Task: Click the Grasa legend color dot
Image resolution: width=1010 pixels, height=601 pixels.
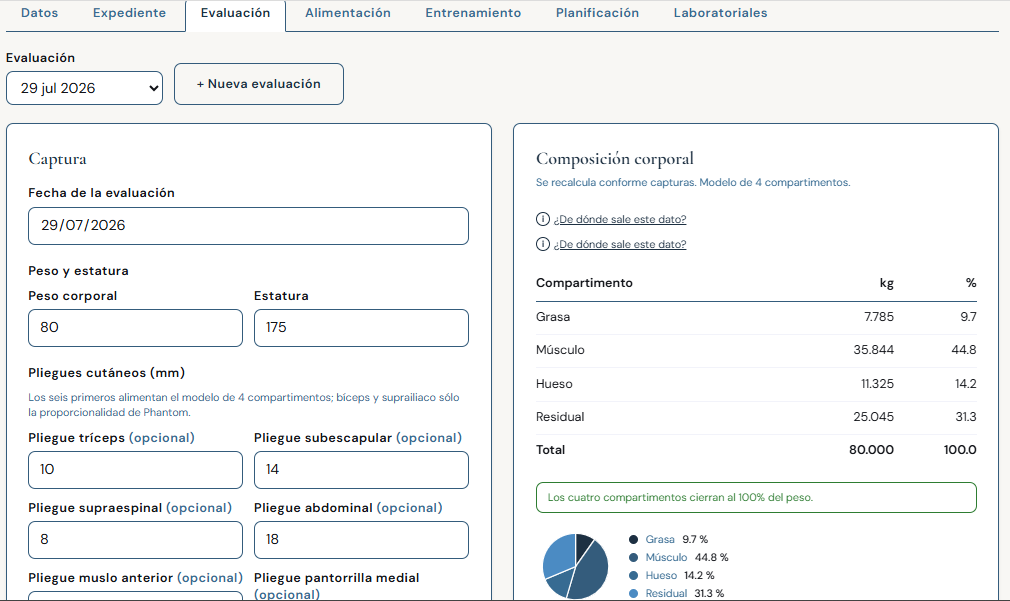Action: tap(634, 540)
